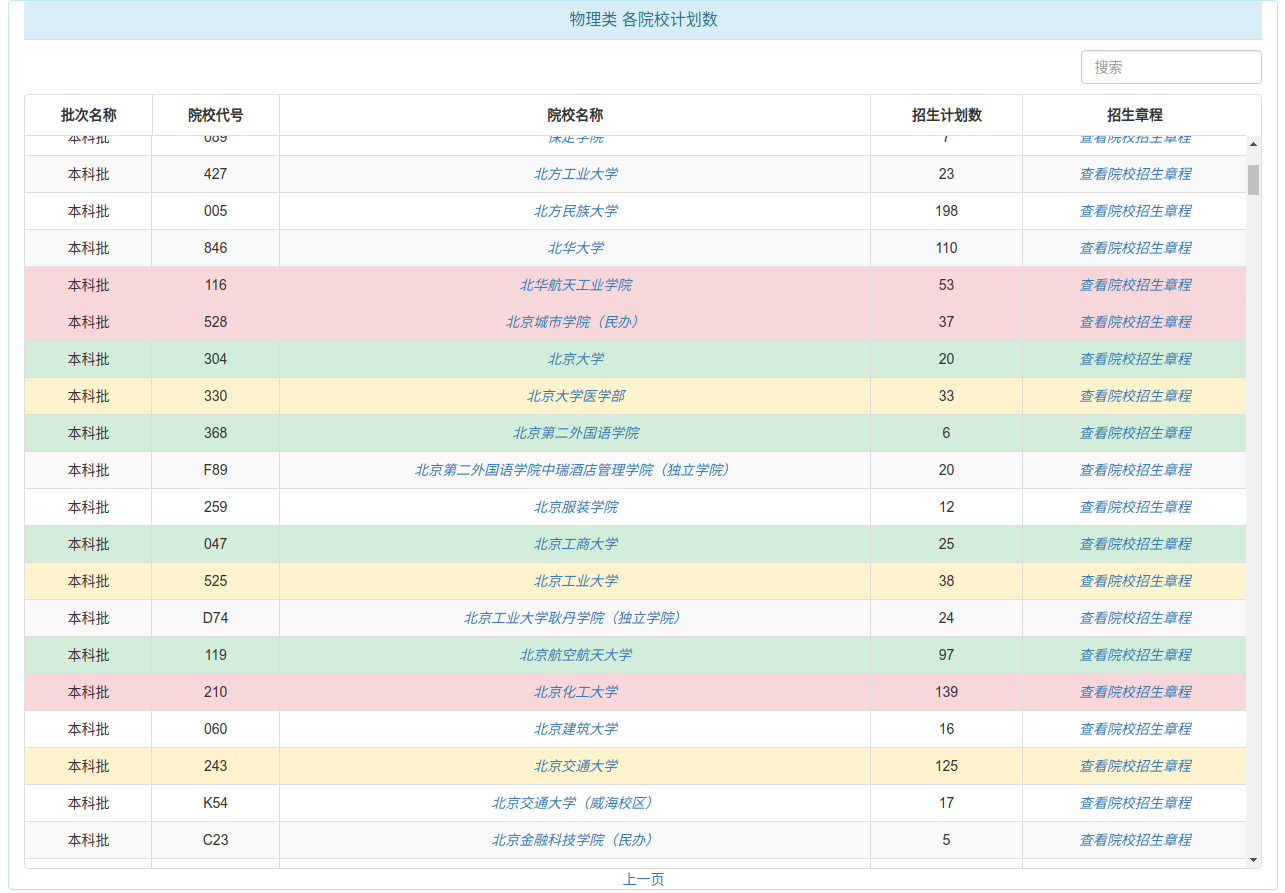The height and width of the screenshot is (893, 1285).
Task: Select the plan count 139 cell
Action: (x=947, y=692)
